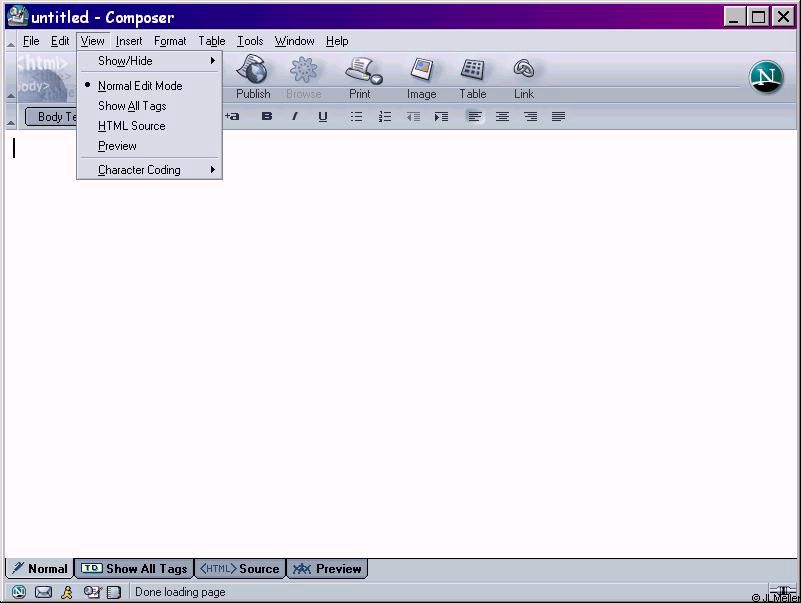This screenshot has height=603, width=801.
Task: Indent the paragraph with the increase indent icon
Action: click(441, 117)
